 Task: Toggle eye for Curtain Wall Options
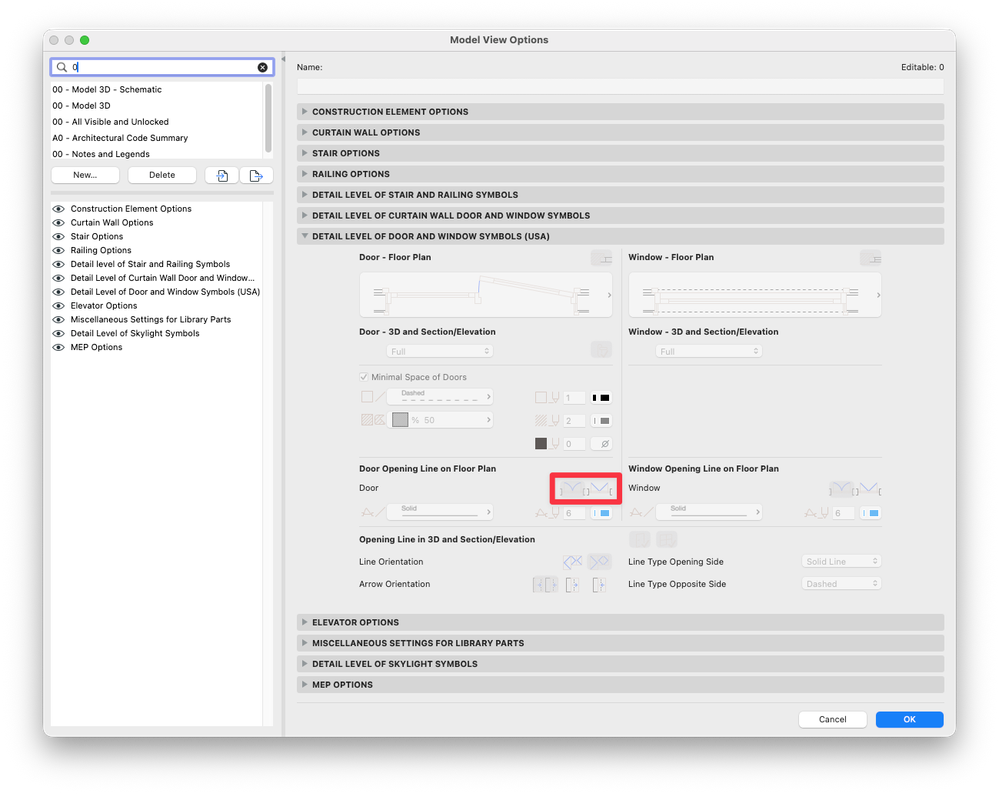click(x=59, y=223)
